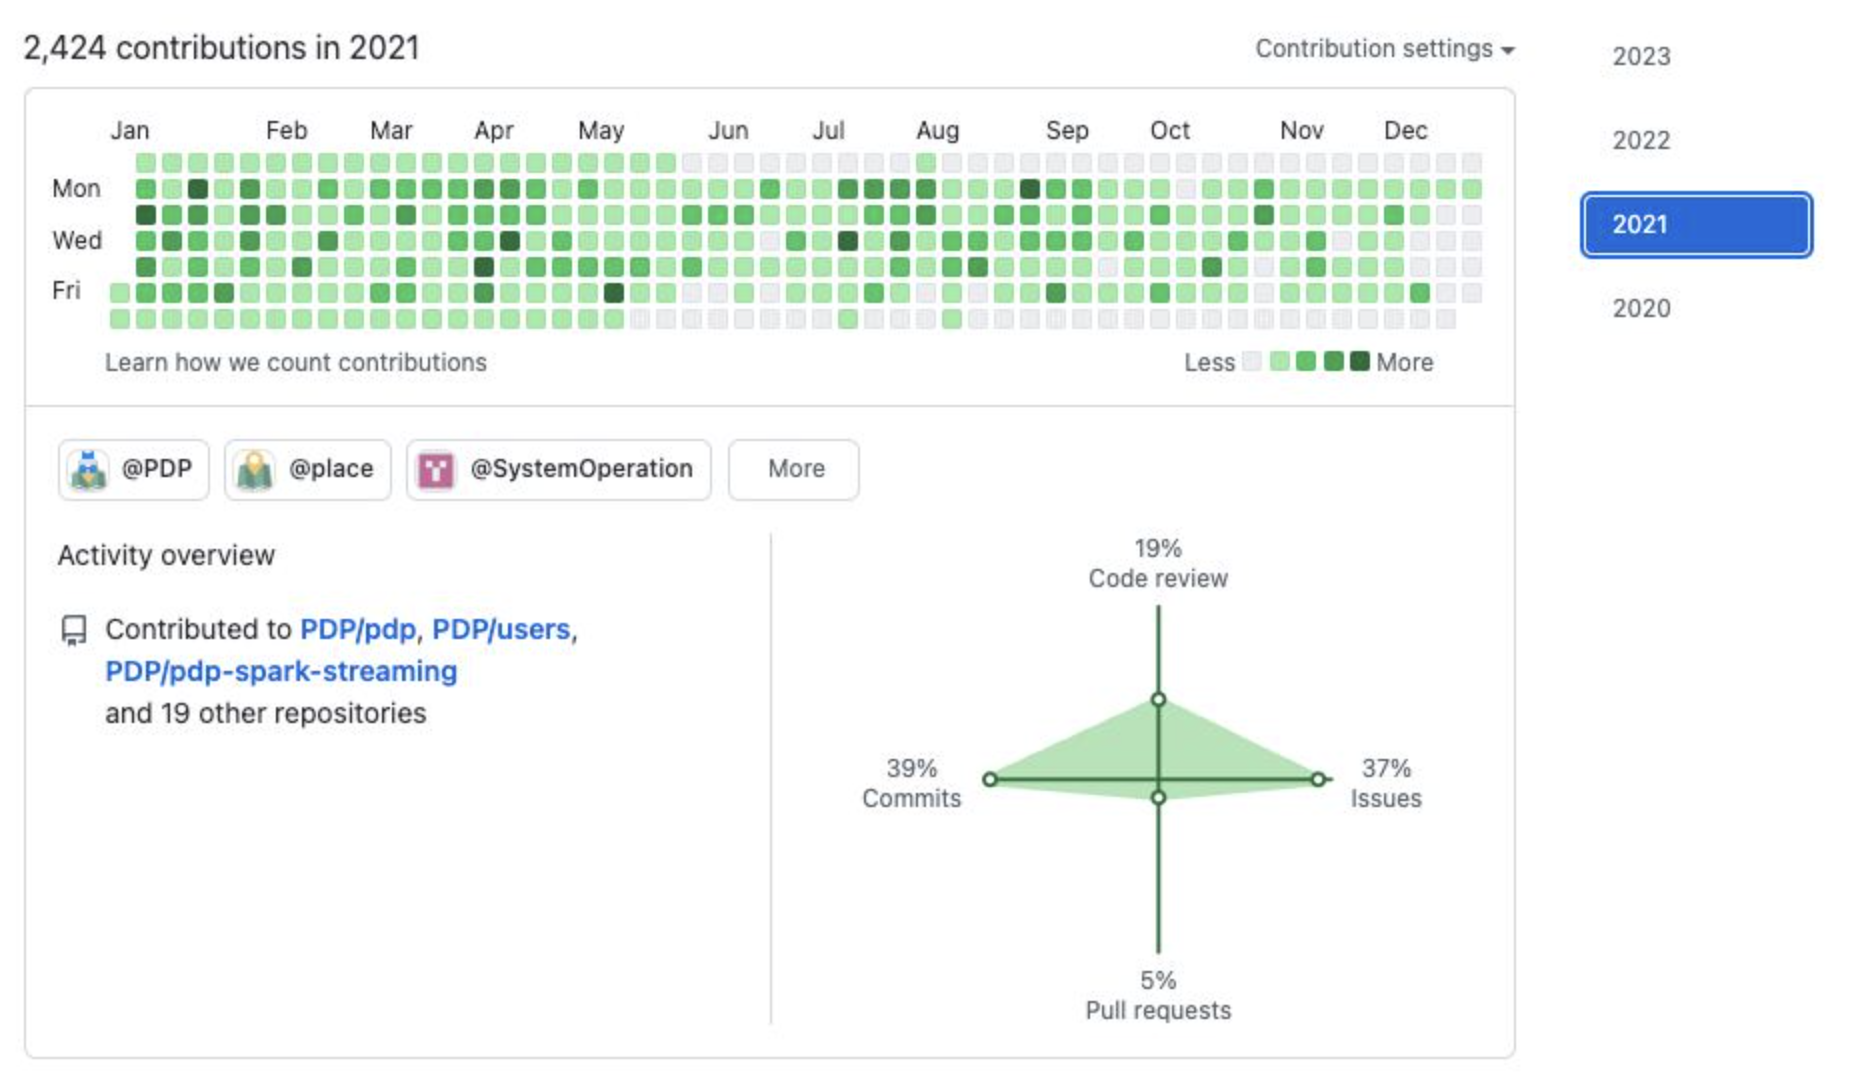Click the Issues axis point on the activity chart
The image size is (1866, 1082).
pos(1318,779)
